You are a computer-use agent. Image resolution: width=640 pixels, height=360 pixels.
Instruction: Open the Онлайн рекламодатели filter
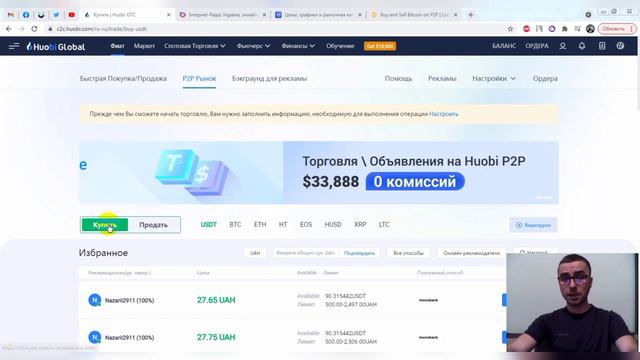471,253
